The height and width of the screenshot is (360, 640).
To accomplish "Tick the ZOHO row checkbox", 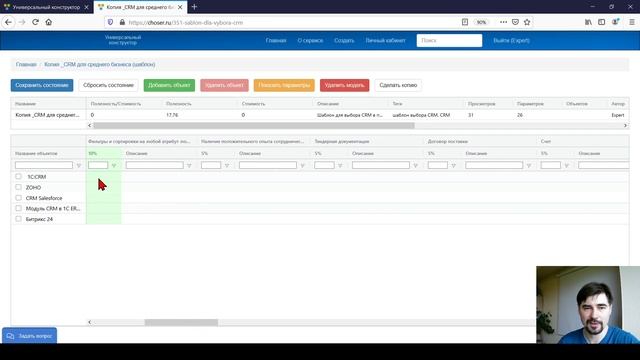I will click(18, 187).
